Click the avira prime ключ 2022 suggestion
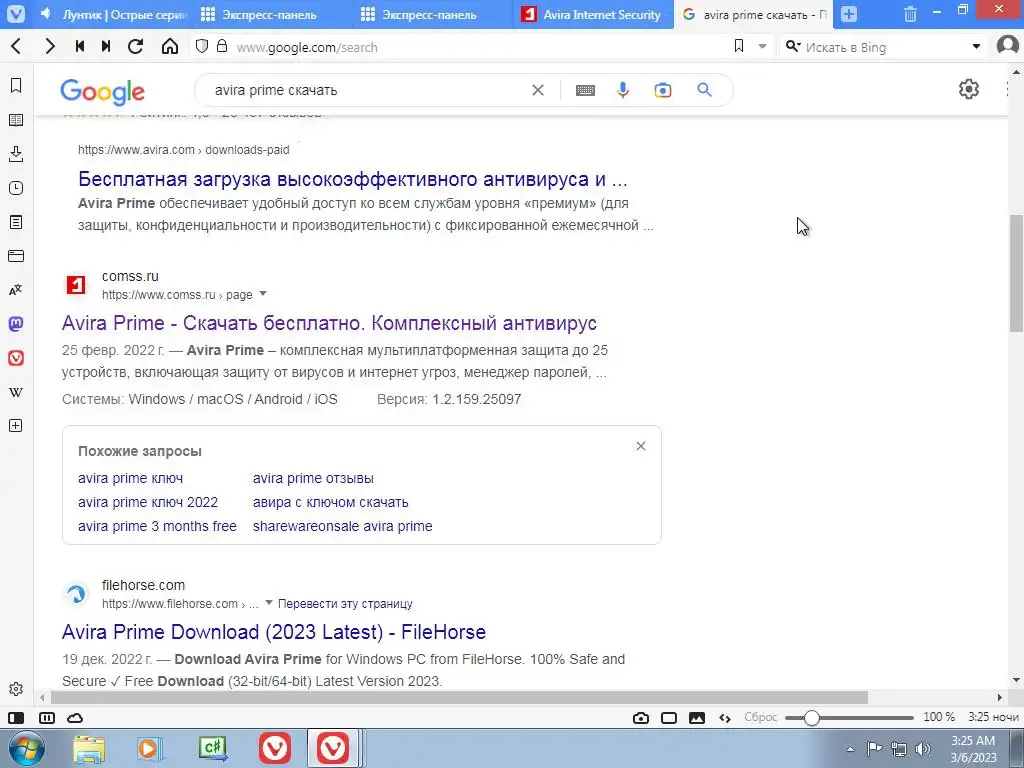Screen dimensions: 1024x768 [148, 502]
